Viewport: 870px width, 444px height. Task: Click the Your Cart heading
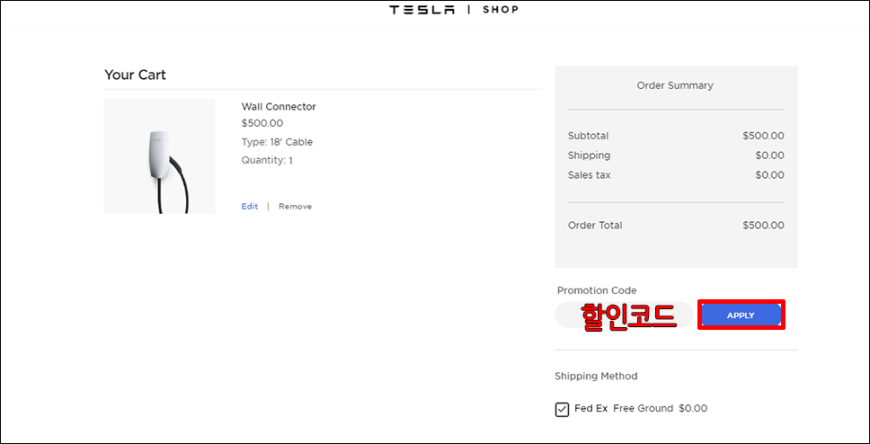coord(135,75)
